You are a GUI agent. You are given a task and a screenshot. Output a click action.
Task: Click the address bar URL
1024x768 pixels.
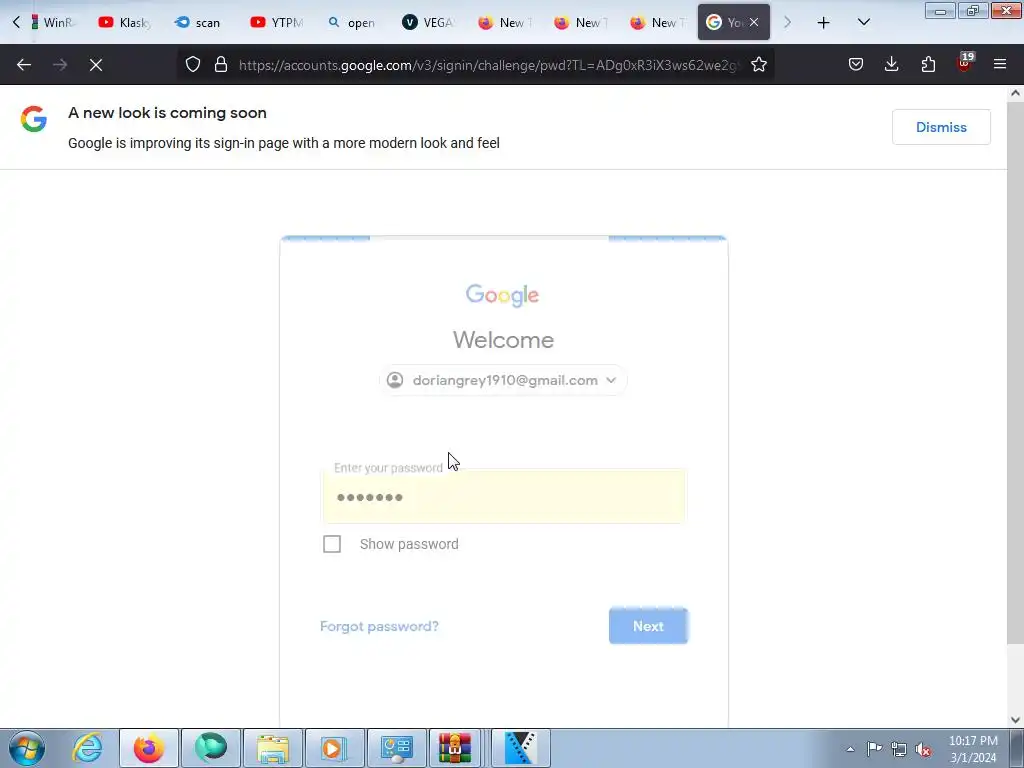(488, 65)
